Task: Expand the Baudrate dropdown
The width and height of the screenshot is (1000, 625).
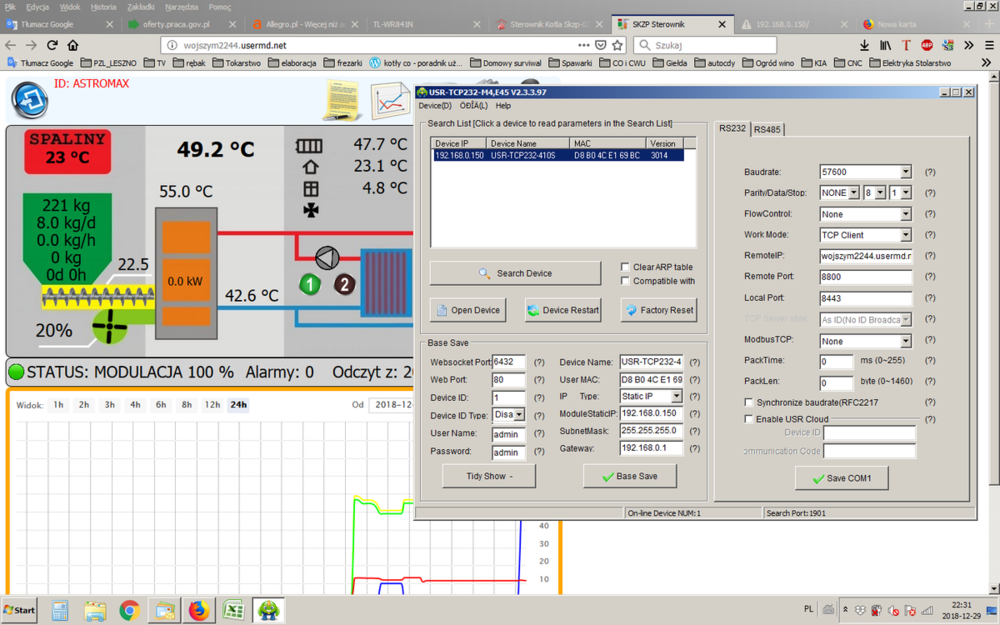Action: coord(905,172)
